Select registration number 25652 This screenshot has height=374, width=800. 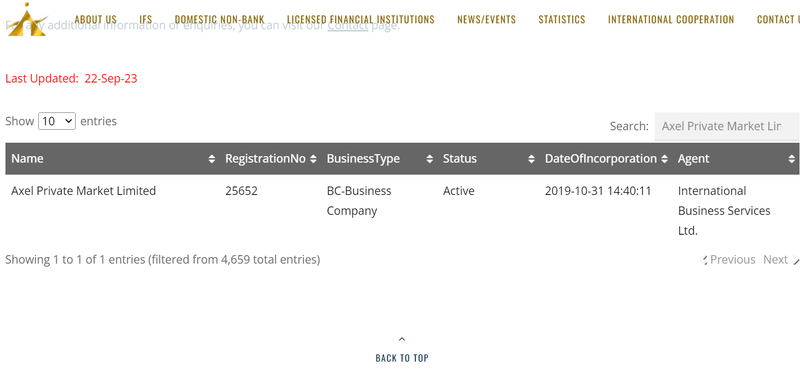[241, 191]
